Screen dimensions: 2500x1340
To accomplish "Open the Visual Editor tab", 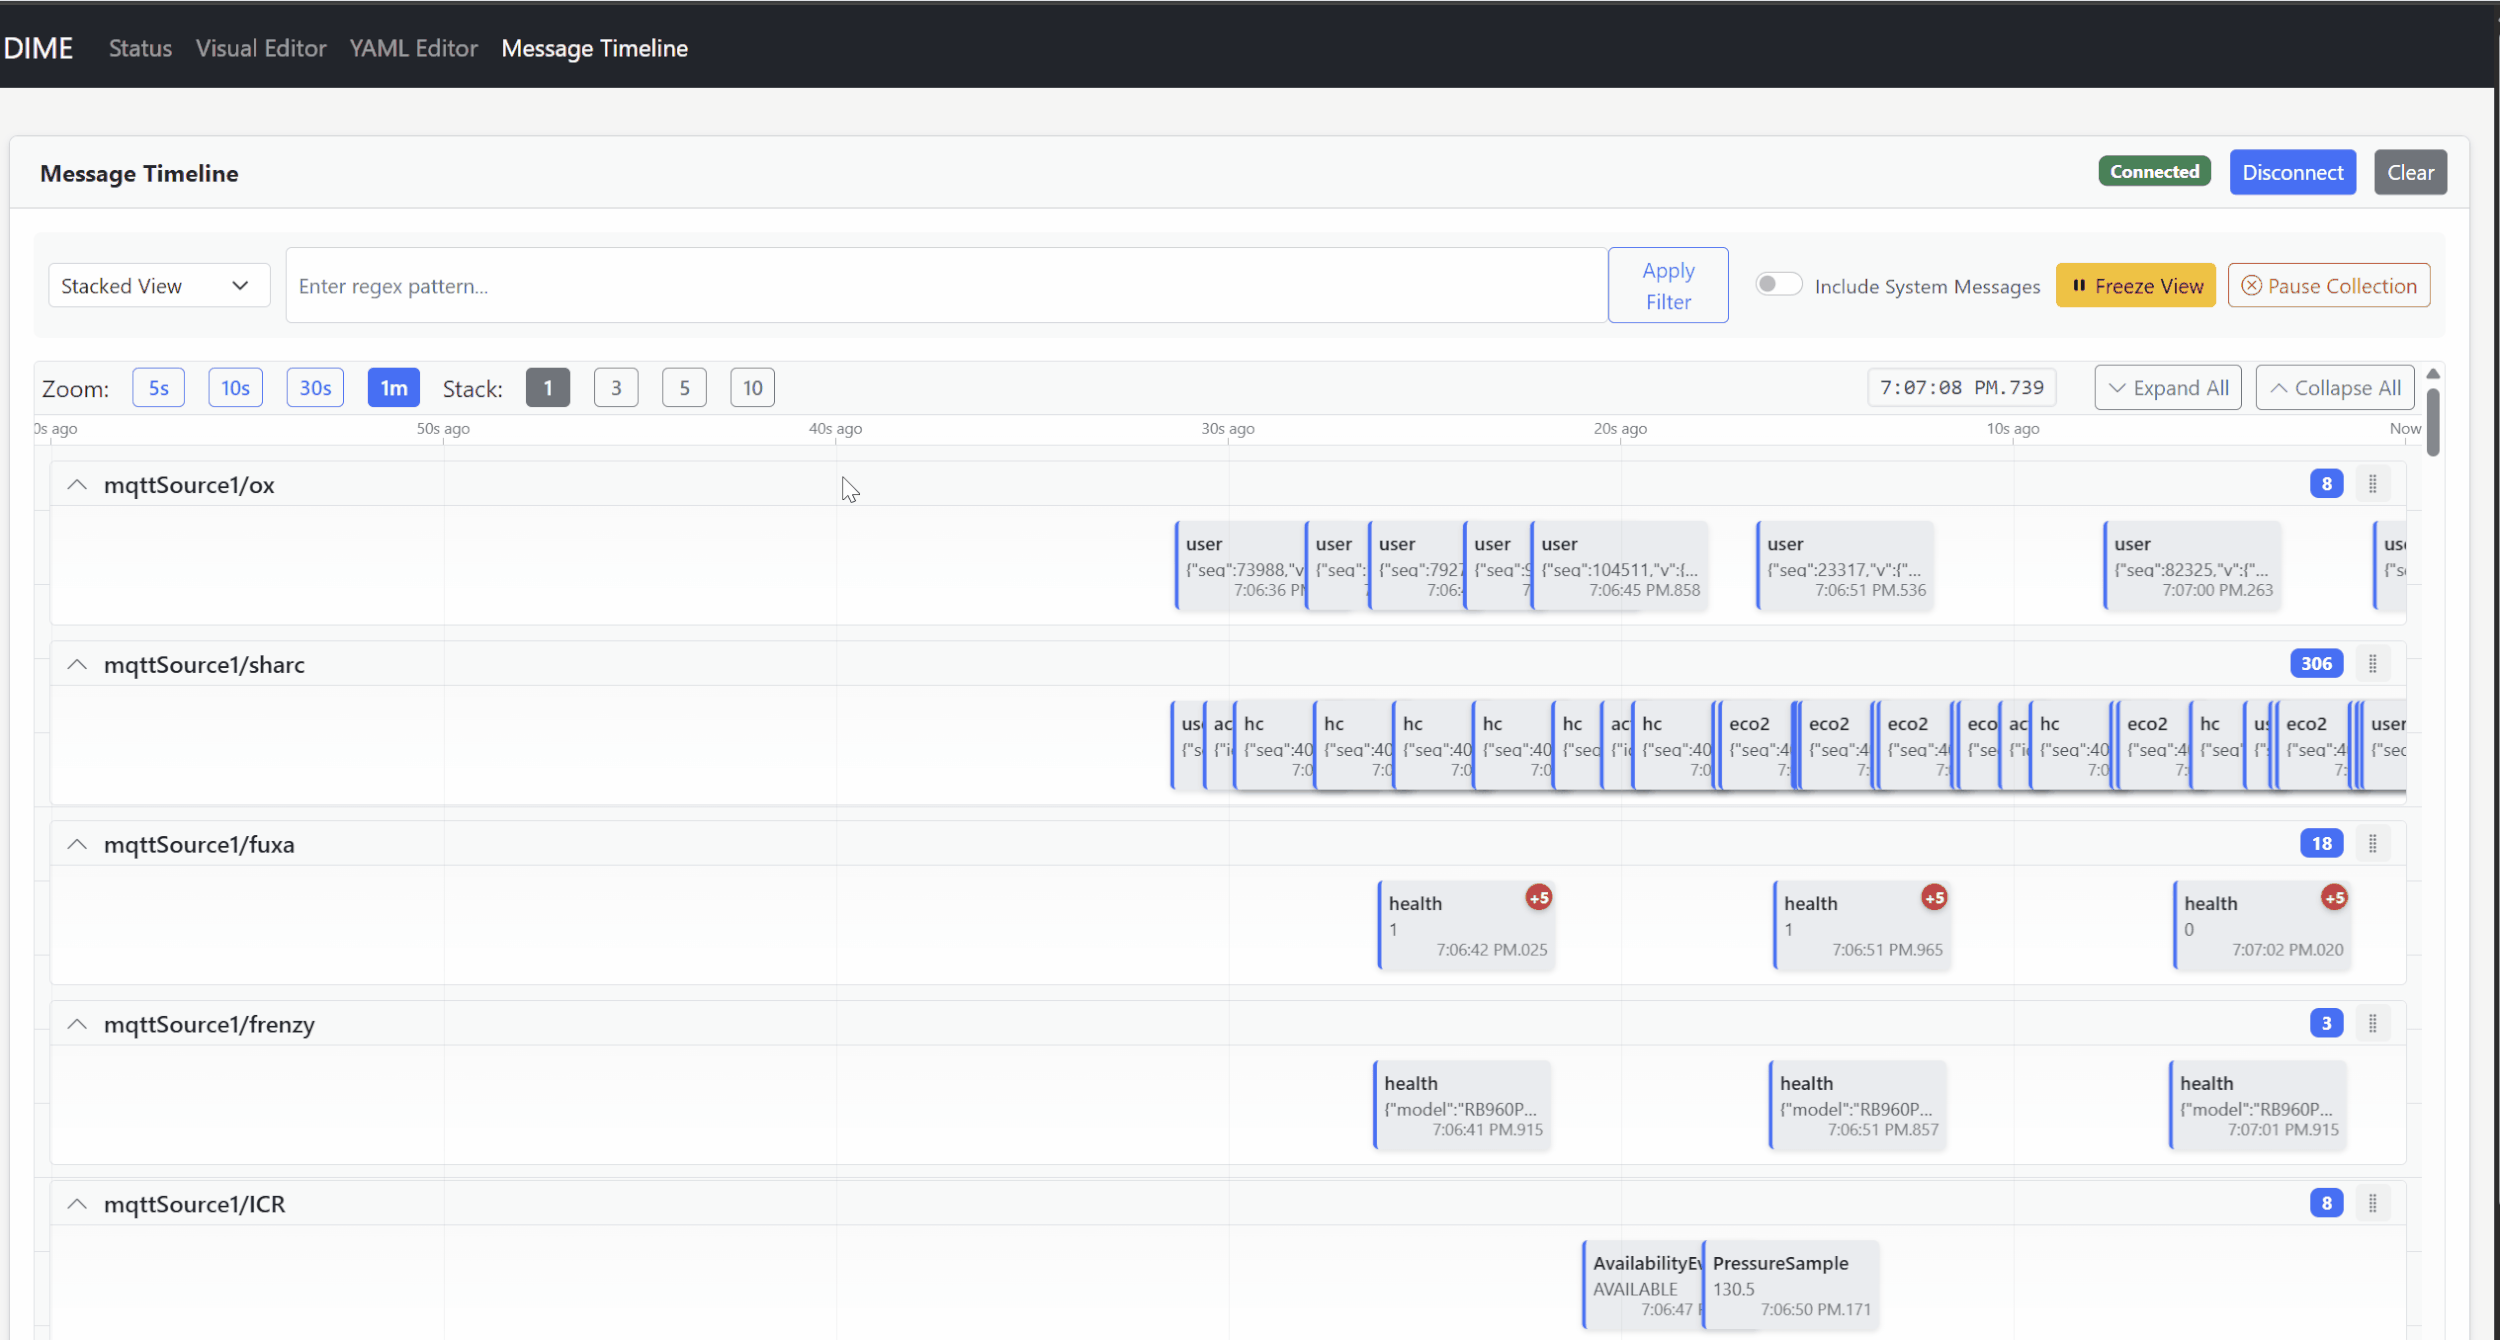I will [261, 48].
